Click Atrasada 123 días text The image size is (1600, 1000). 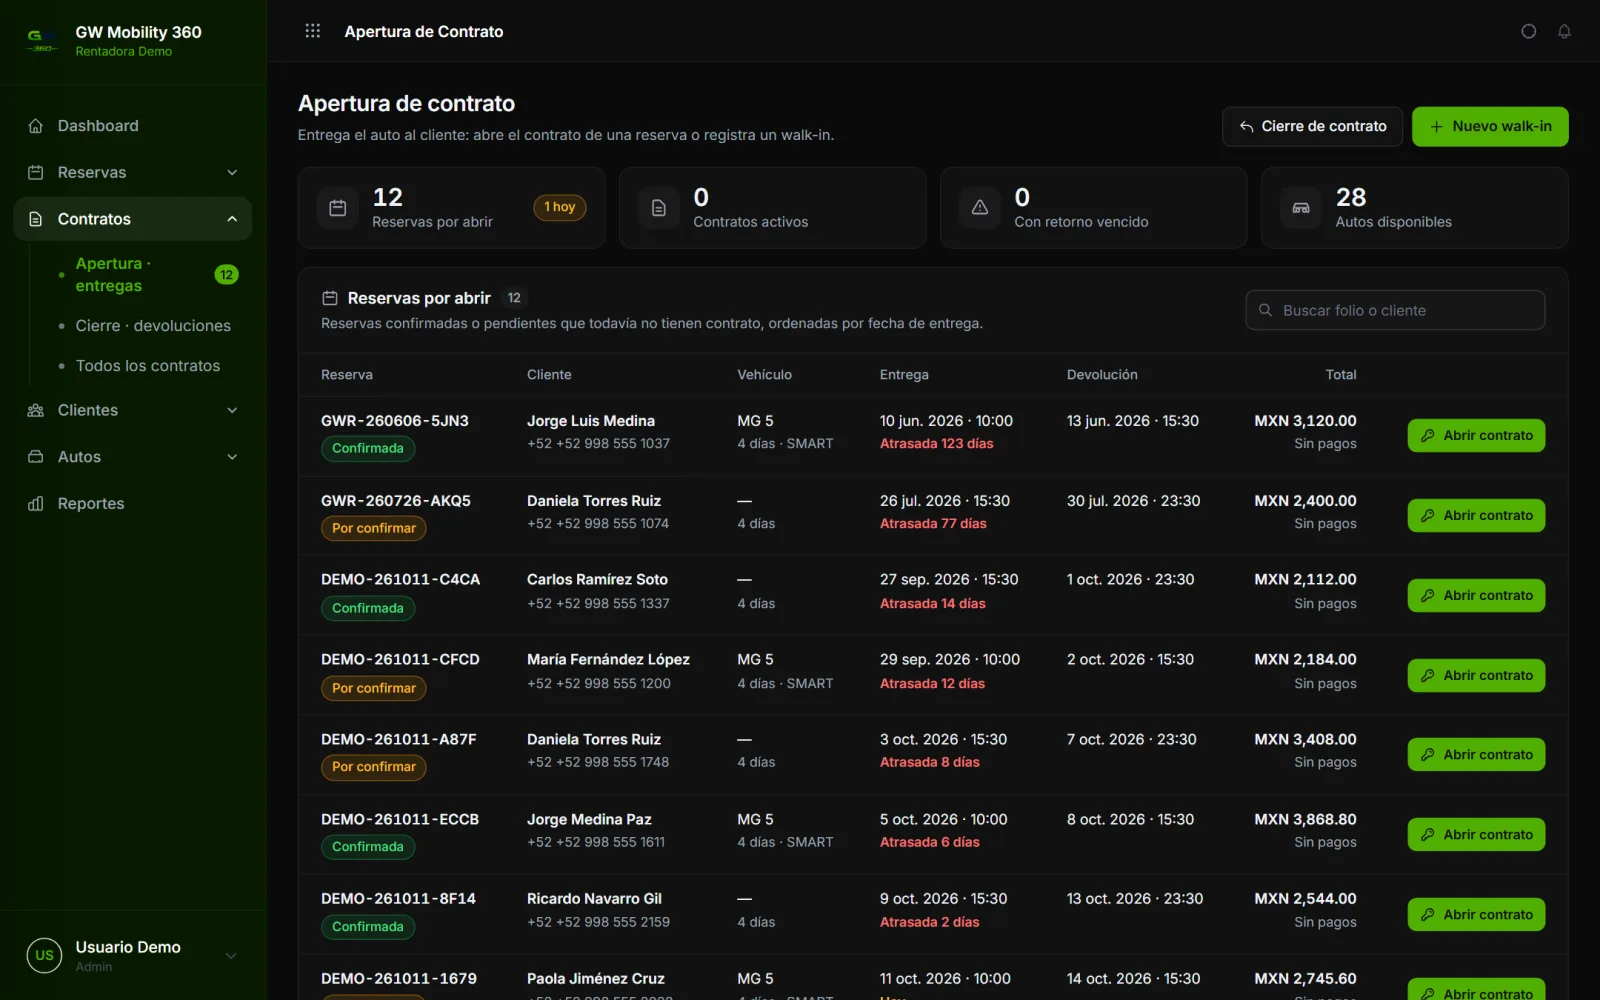(937, 444)
